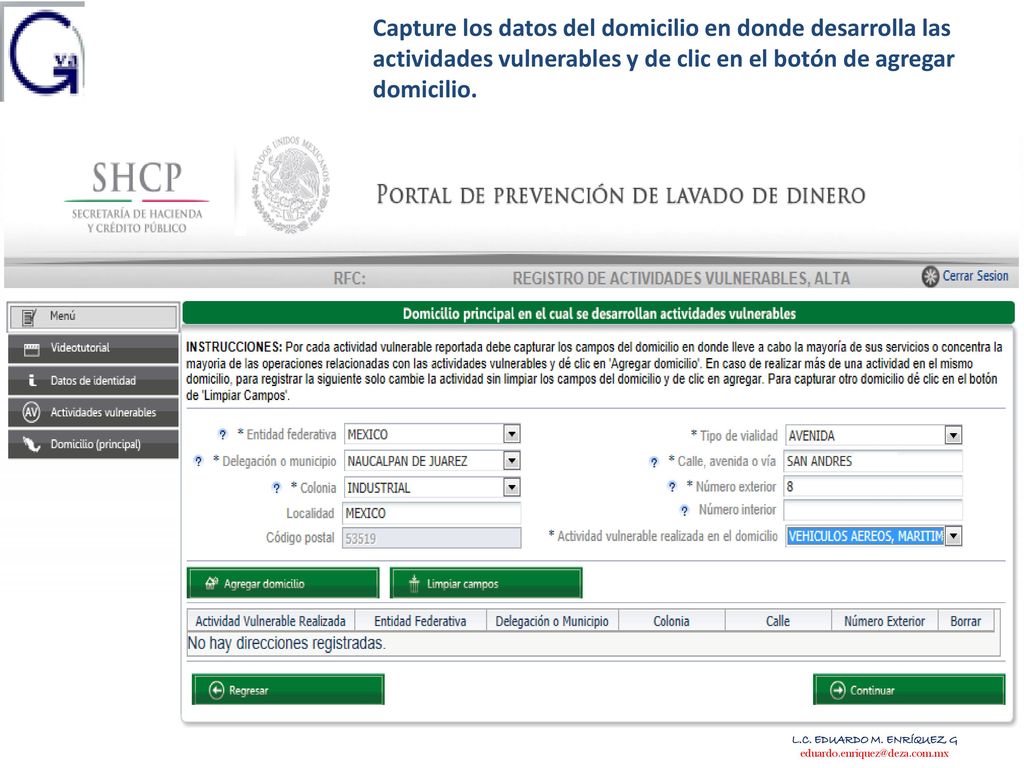Click the G V.1 logo at top
1024x768 pixels.
pyautogui.click(x=44, y=52)
